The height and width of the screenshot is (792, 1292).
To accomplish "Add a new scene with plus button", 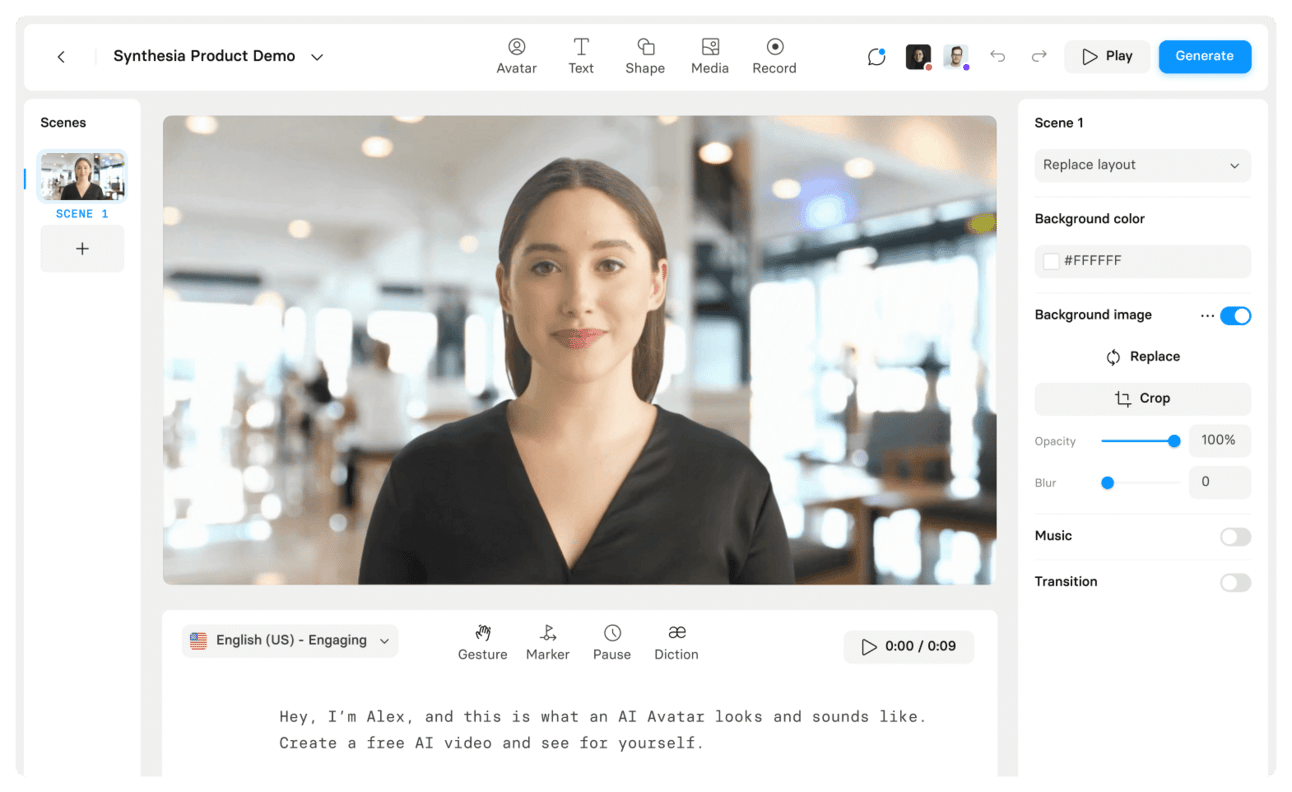I will coord(82,249).
